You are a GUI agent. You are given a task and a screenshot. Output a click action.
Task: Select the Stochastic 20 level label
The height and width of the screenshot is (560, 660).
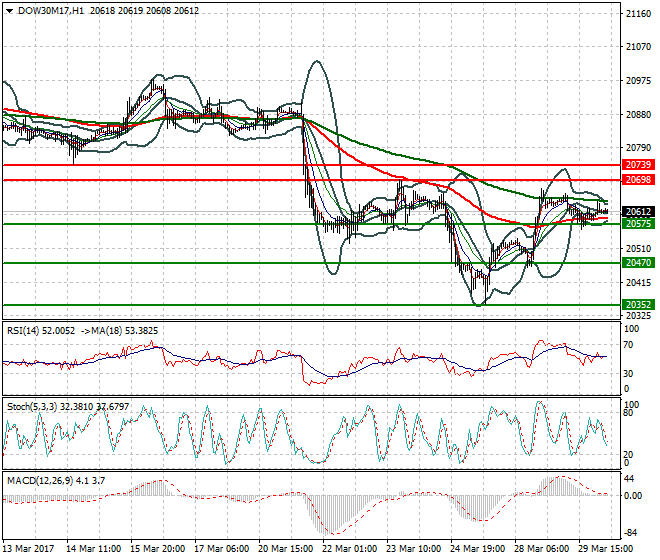(628, 454)
